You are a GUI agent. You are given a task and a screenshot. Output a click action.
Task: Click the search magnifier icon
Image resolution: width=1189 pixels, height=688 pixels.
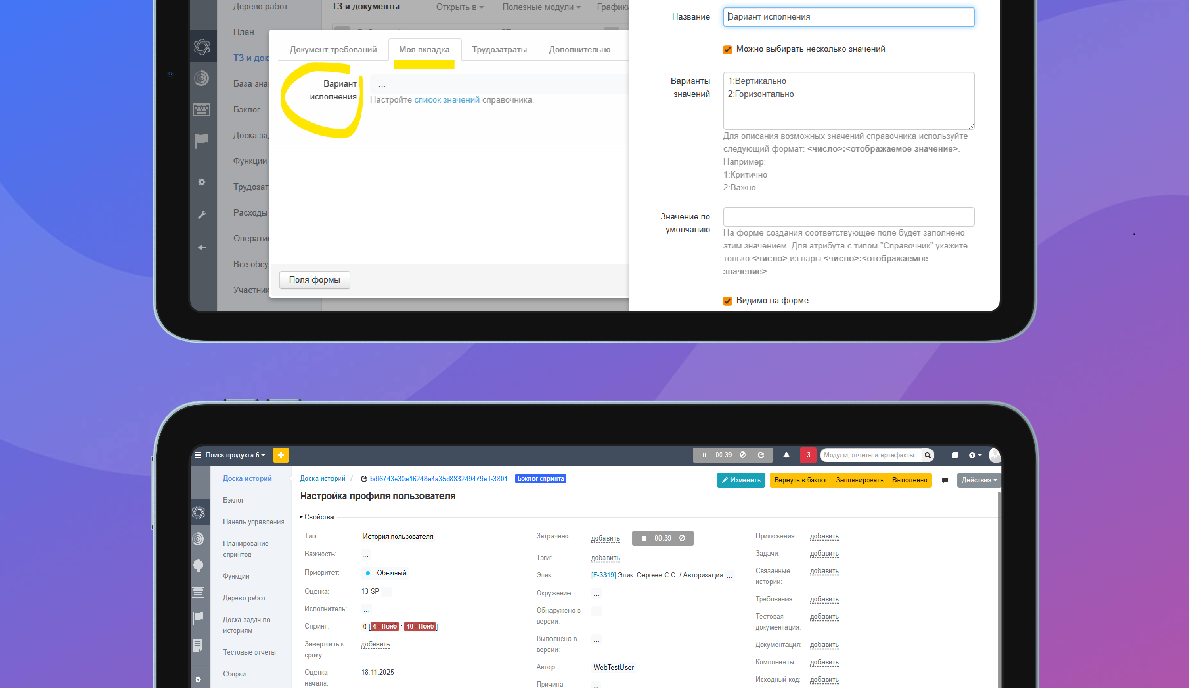(x=927, y=455)
